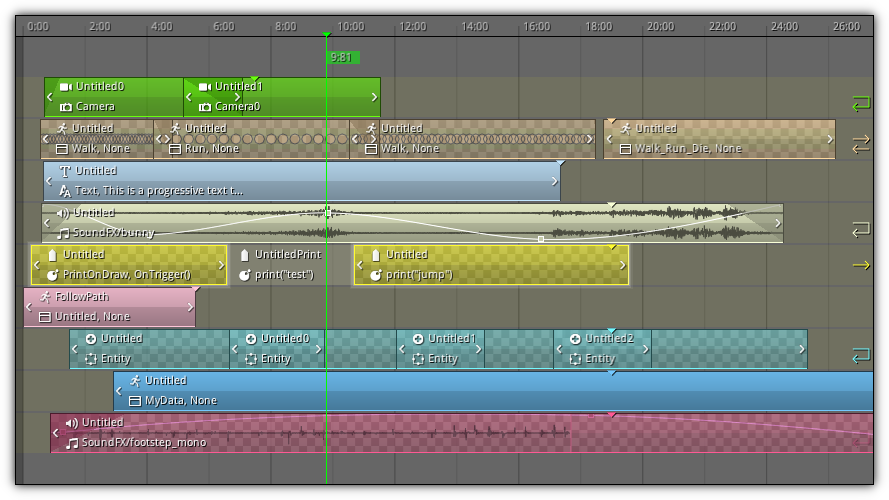Click the music note icon beside SoundFX/bunny
This screenshot has width=889, height=500.
coord(64,233)
